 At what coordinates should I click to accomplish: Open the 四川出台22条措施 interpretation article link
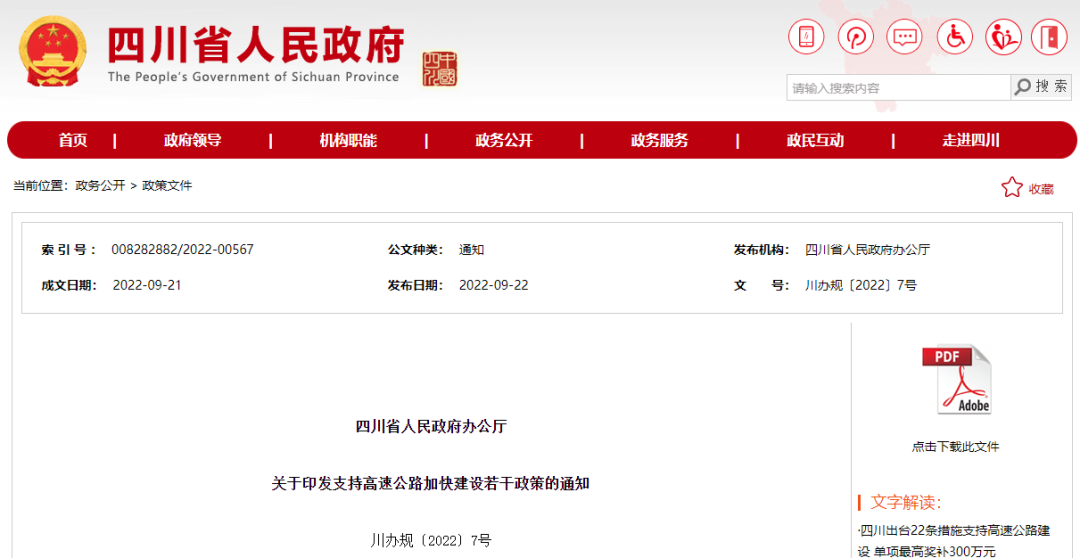pyautogui.click(x=954, y=541)
